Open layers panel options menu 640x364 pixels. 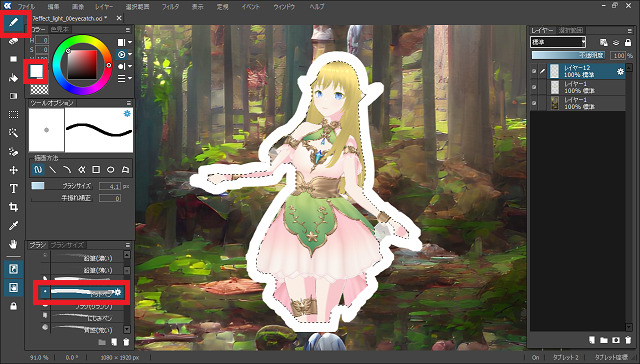(629, 31)
